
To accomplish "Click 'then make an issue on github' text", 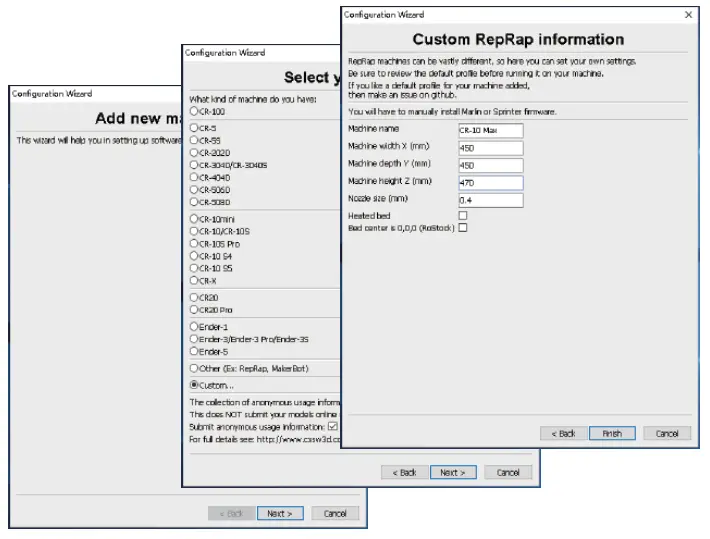I will 402,95.
